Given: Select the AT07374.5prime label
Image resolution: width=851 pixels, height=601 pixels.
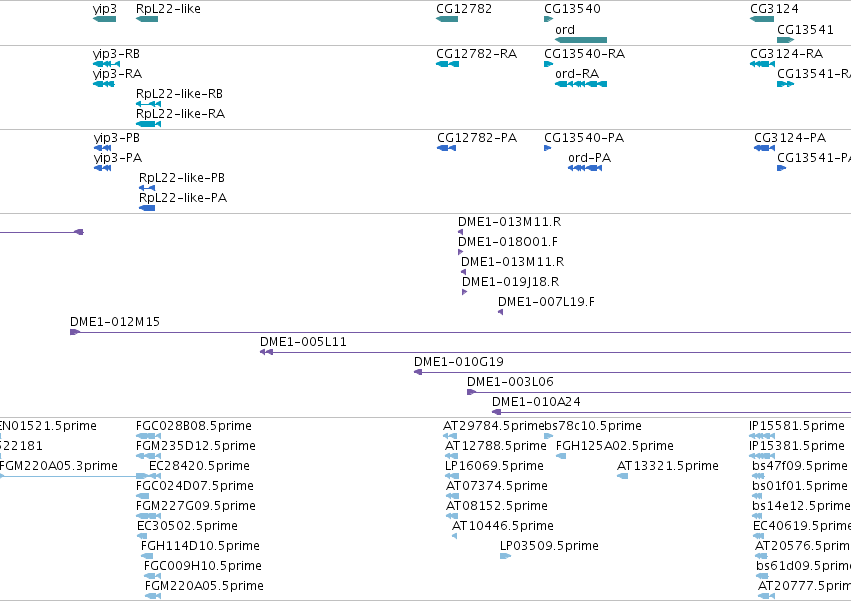Looking at the screenshot, I should pos(497,486).
